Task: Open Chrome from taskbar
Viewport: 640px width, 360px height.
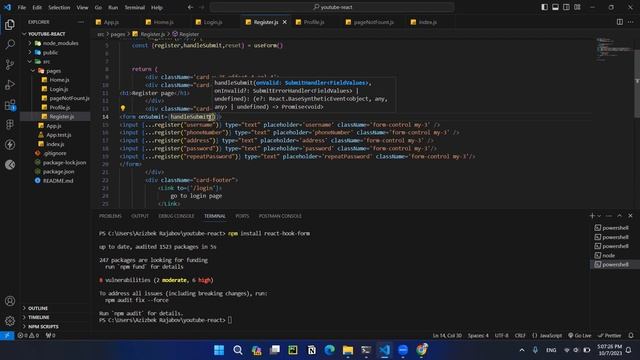Action: [x=422, y=350]
